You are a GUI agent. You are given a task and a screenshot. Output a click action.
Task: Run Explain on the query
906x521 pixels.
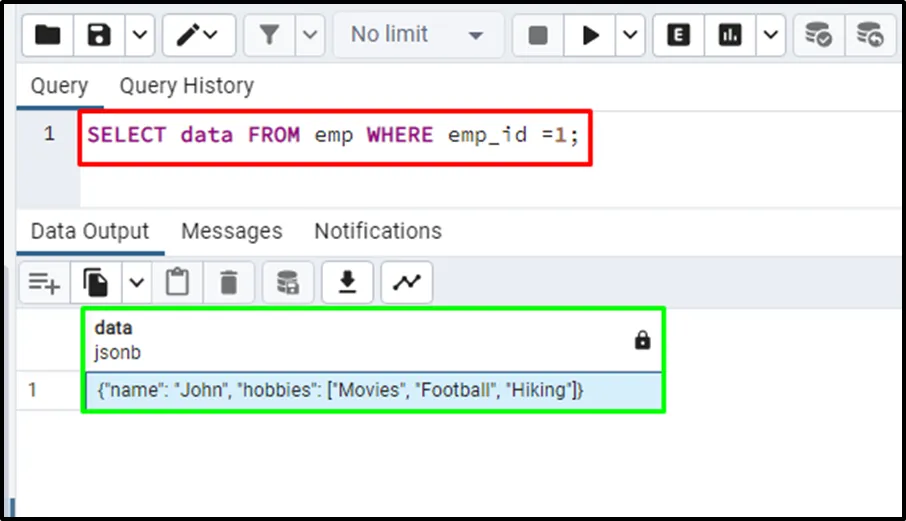tap(679, 35)
